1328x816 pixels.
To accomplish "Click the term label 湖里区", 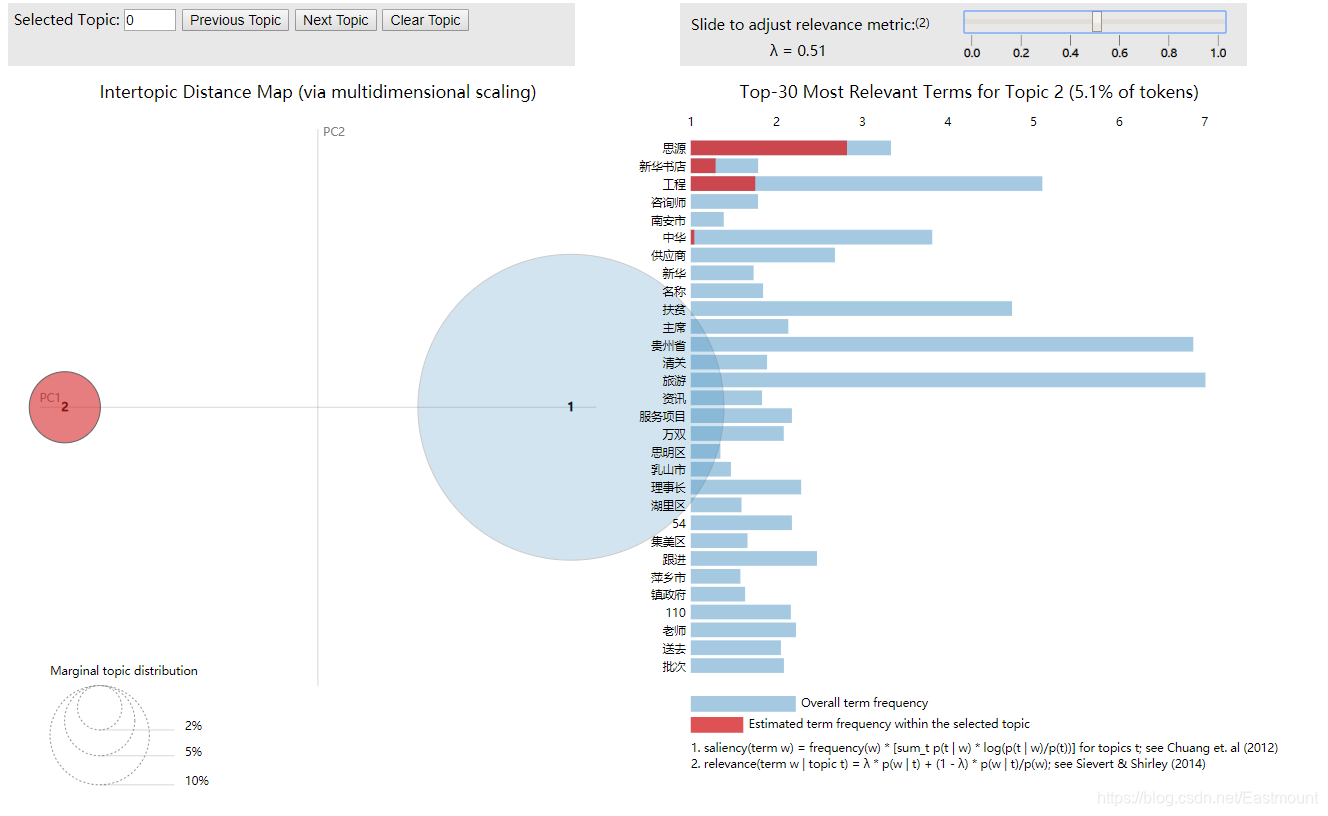I will (669, 505).
